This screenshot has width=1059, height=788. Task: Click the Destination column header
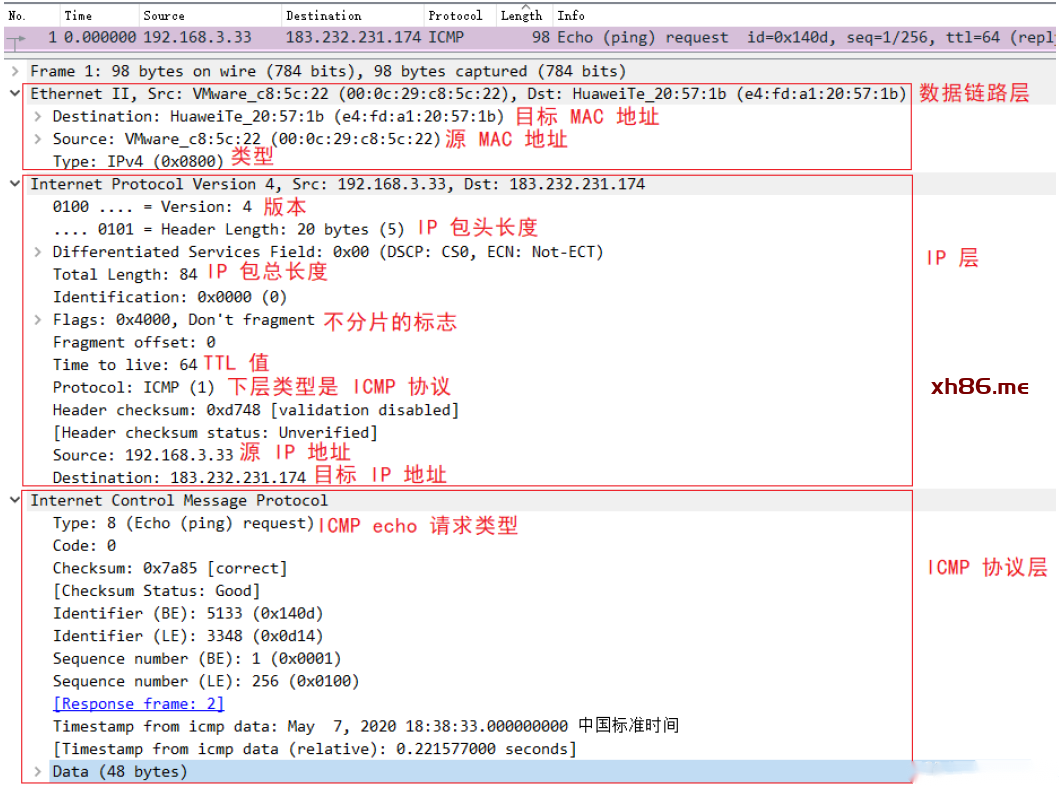click(323, 15)
